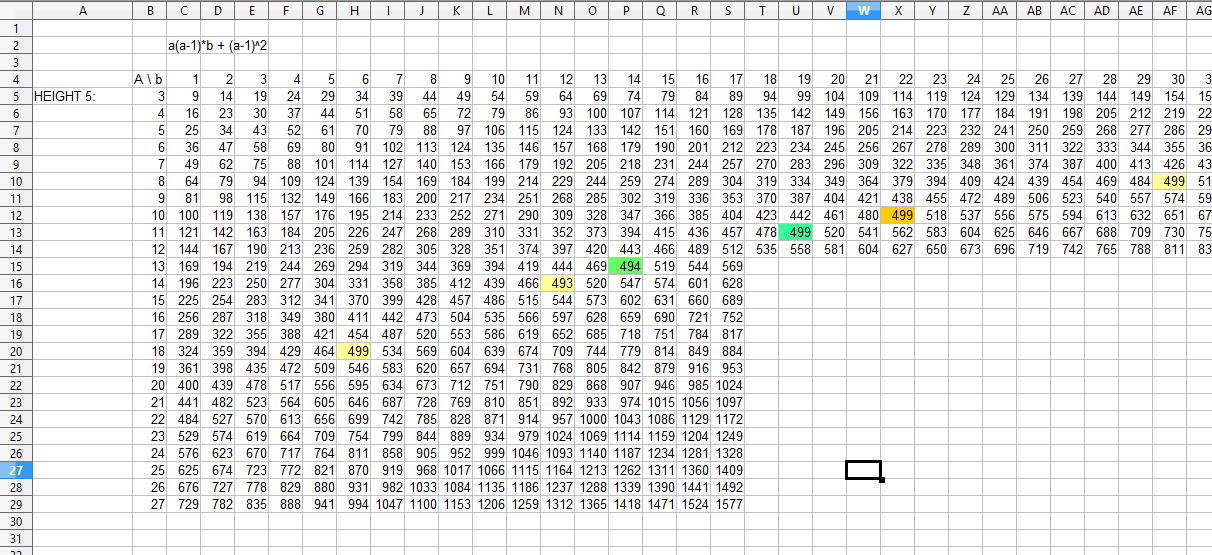Select the orange highlighted 499 cell
1212x555 pixels.
tap(900, 215)
